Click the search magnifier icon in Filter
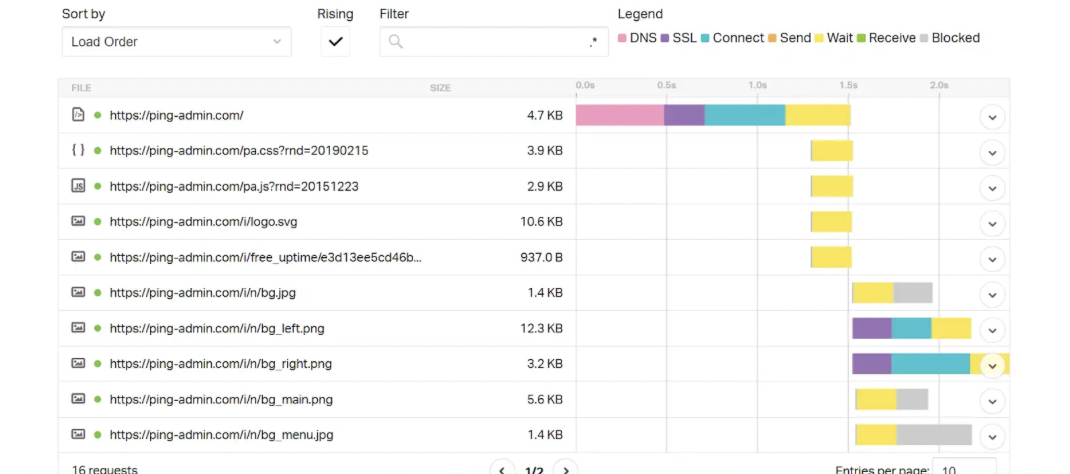Screen dimensions: 1070x474 click(x=396, y=42)
